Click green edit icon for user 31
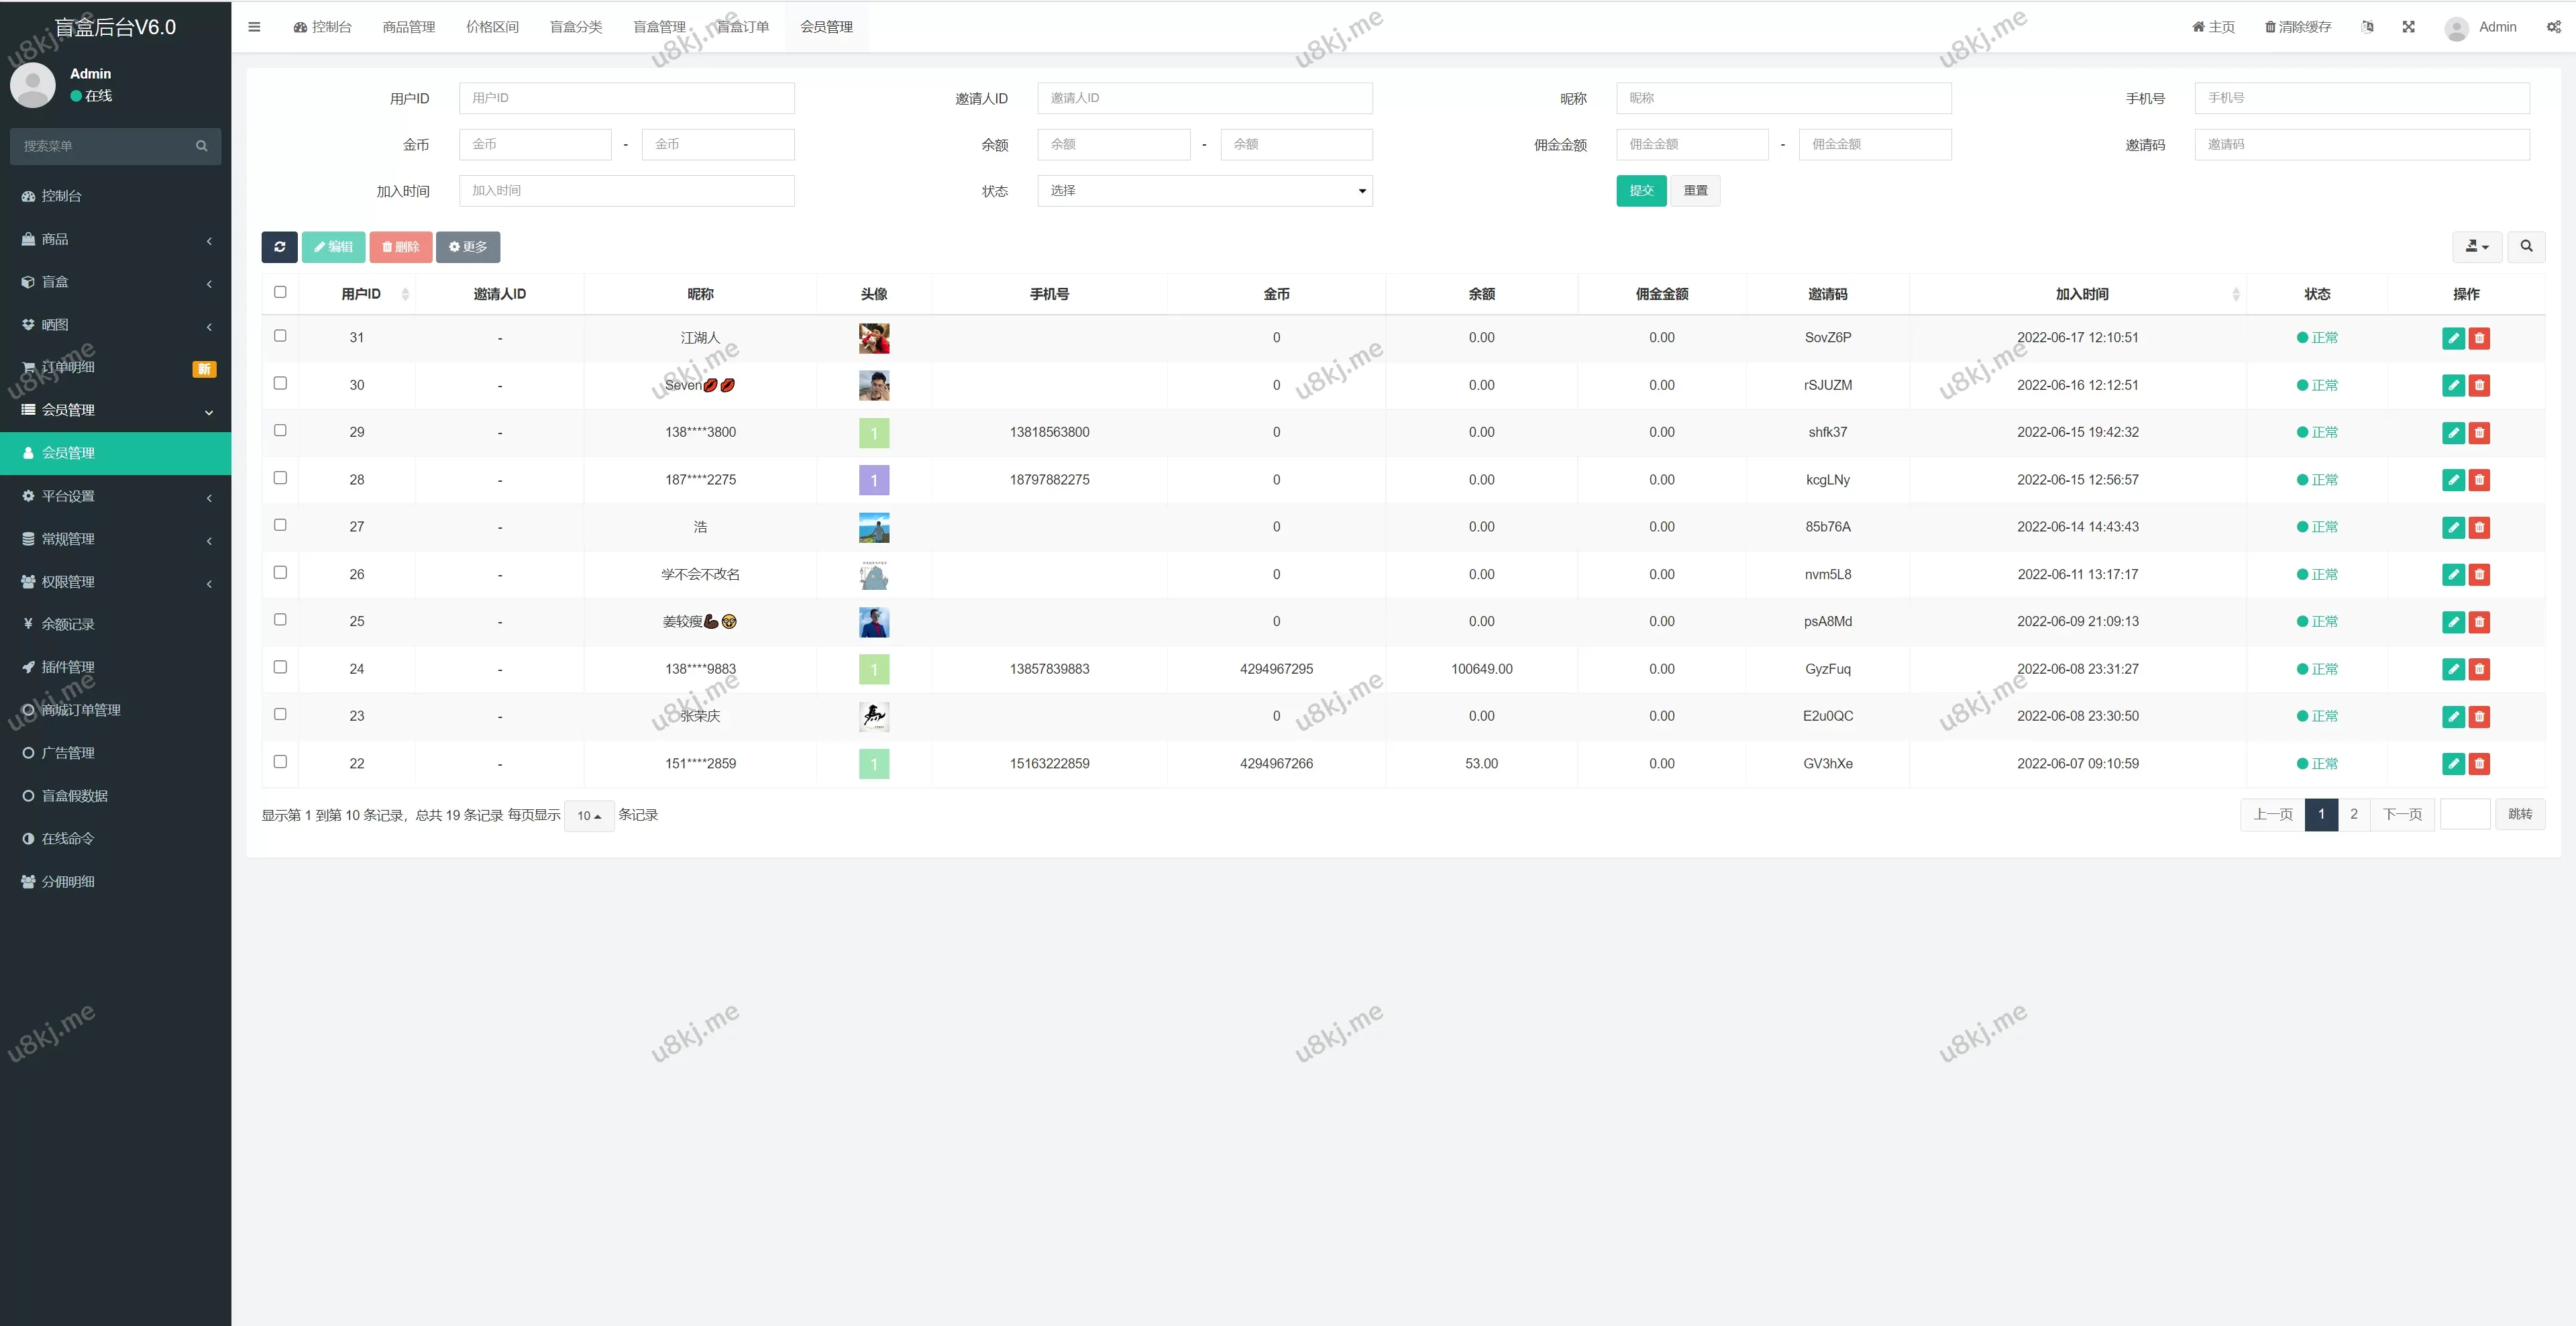This screenshot has height=1326, width=2576. click(2453, 338)
